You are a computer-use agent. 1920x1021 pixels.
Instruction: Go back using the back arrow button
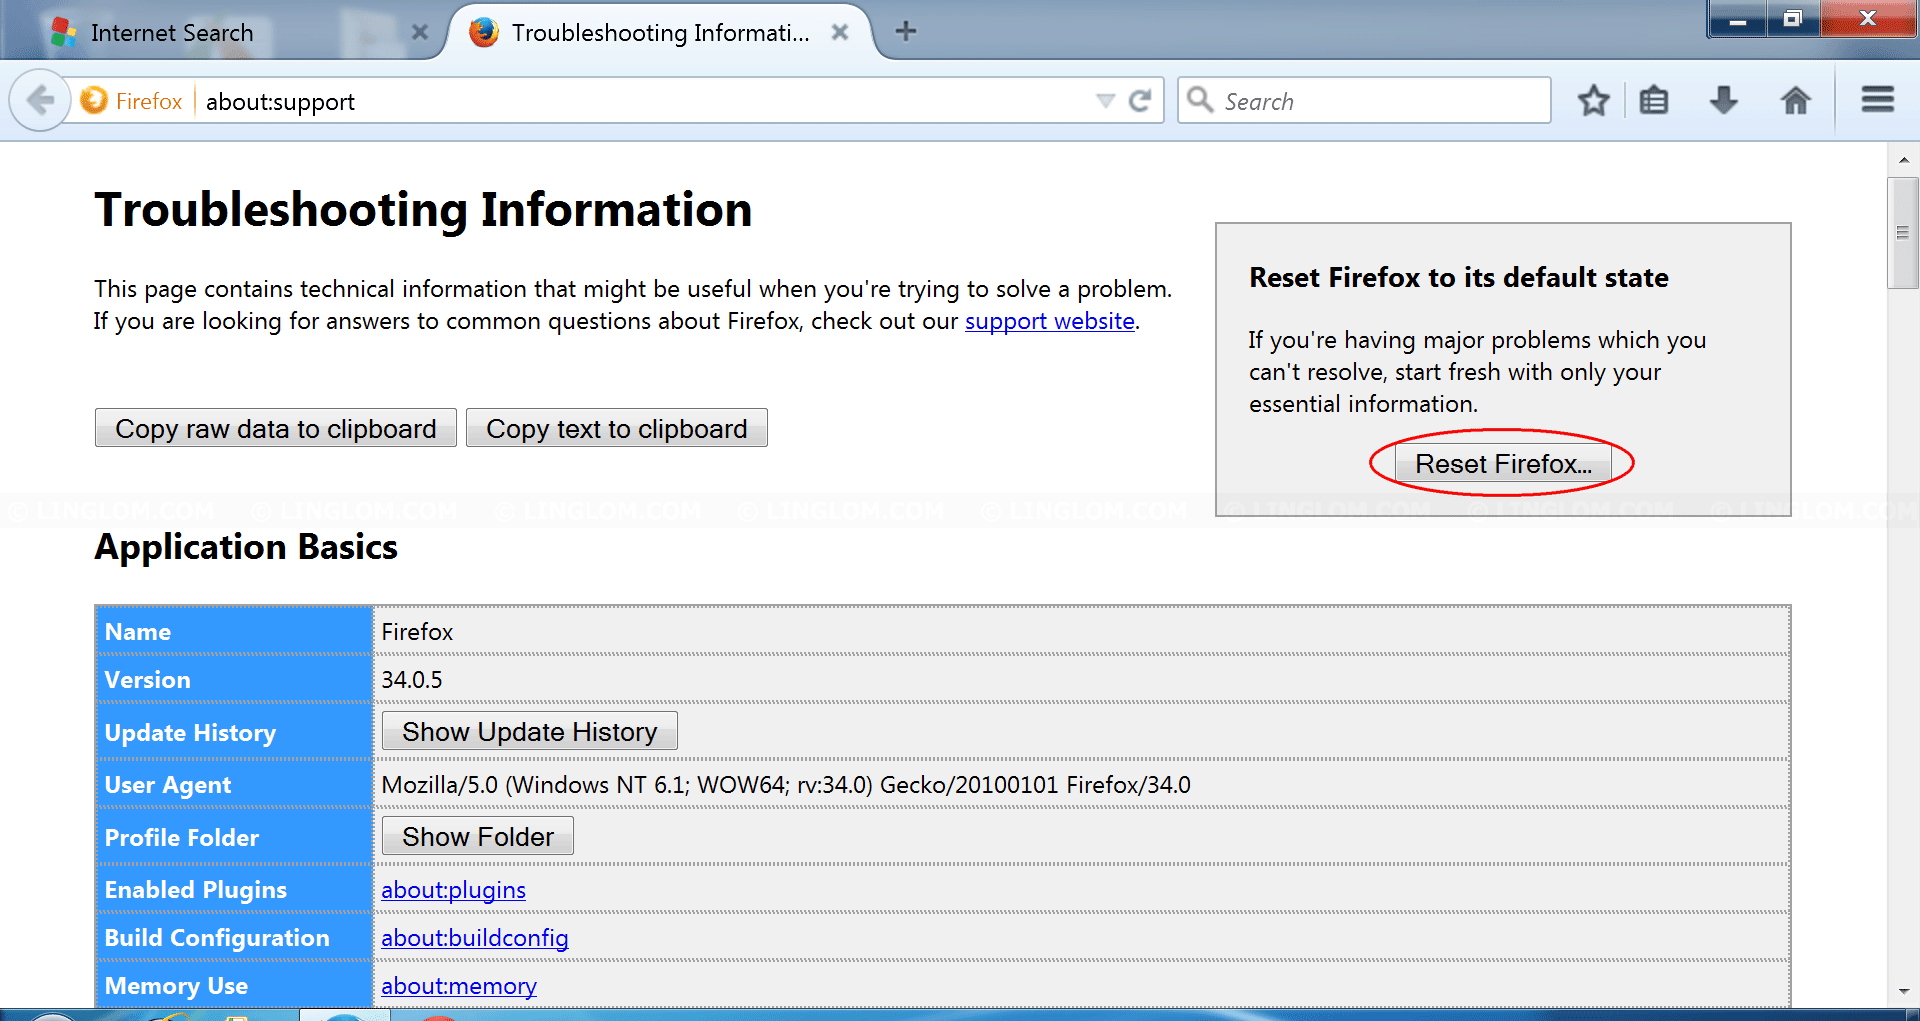40,101
